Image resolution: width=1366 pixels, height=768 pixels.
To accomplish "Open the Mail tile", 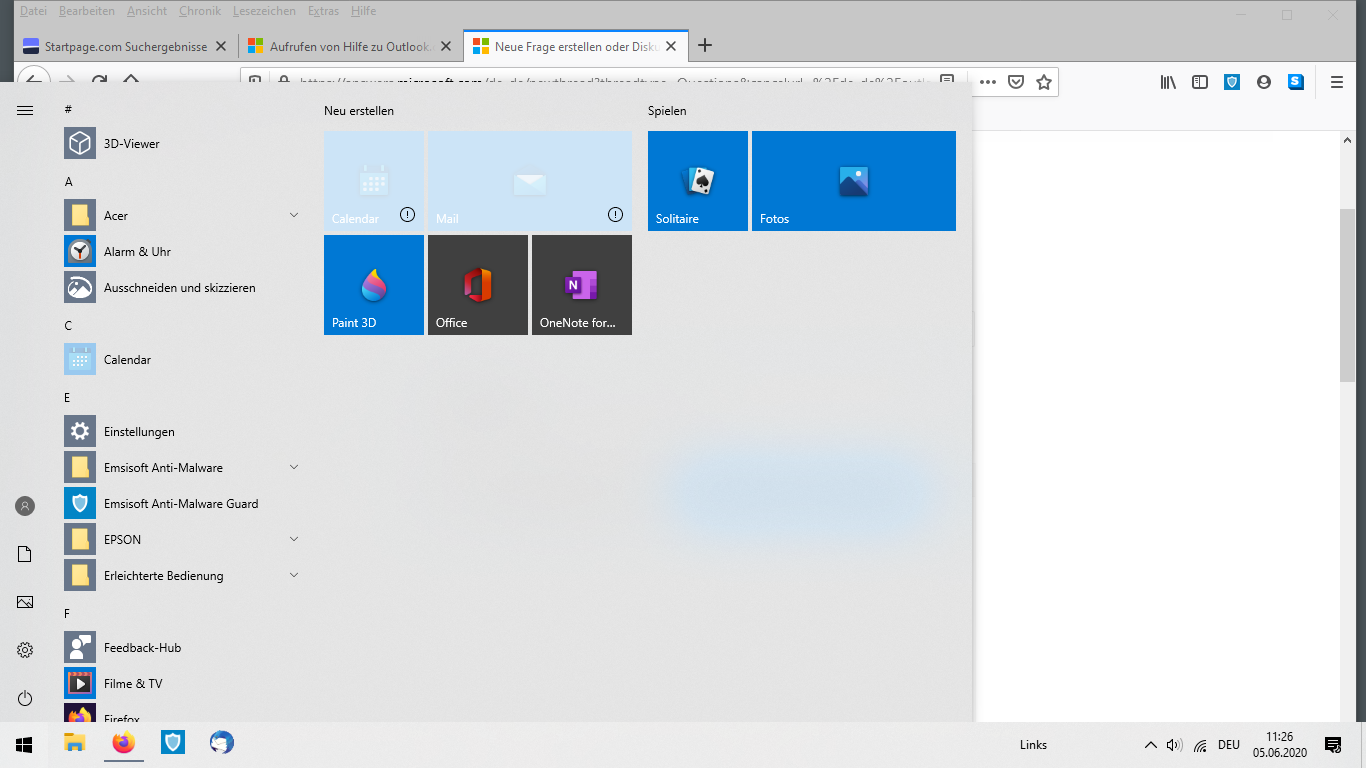I will coord(530,181).
